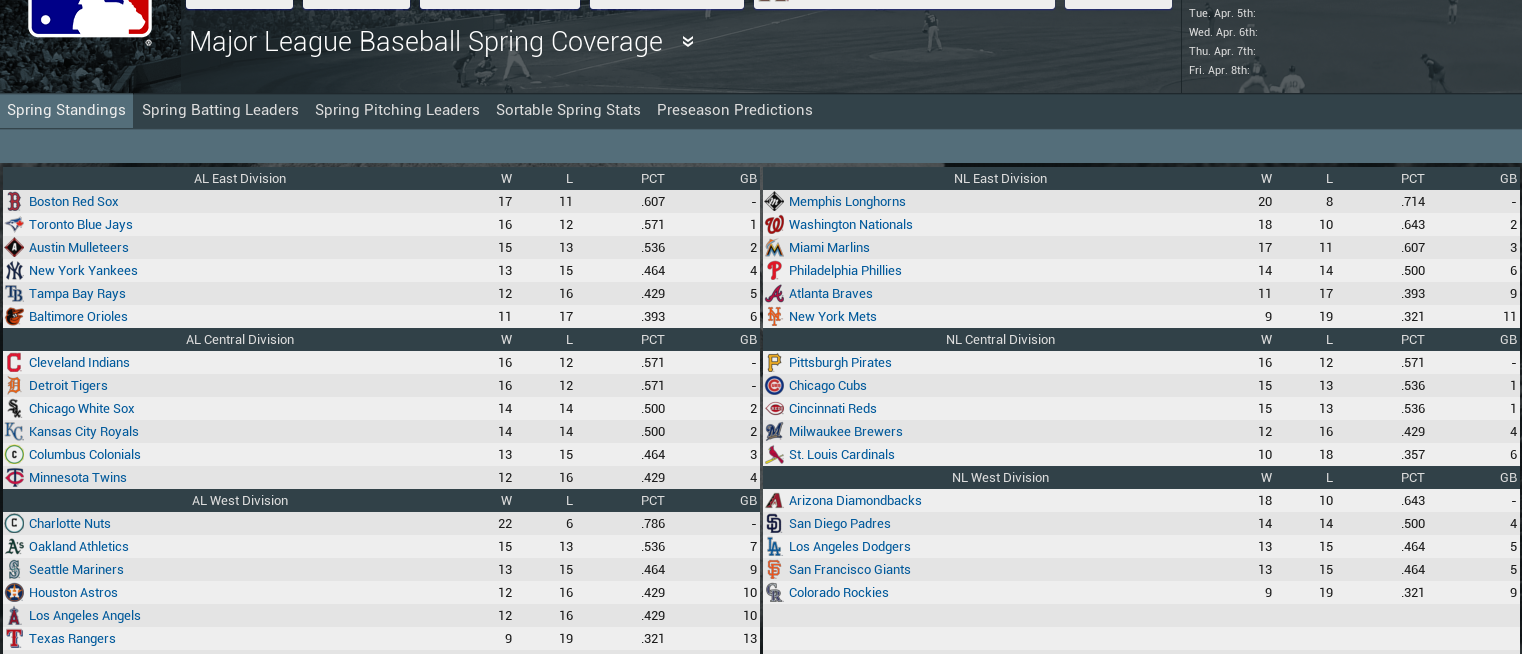Click the Boston Red Sox logo icon
This screenshot has height=654, width=1522.
tap(14, 202)
